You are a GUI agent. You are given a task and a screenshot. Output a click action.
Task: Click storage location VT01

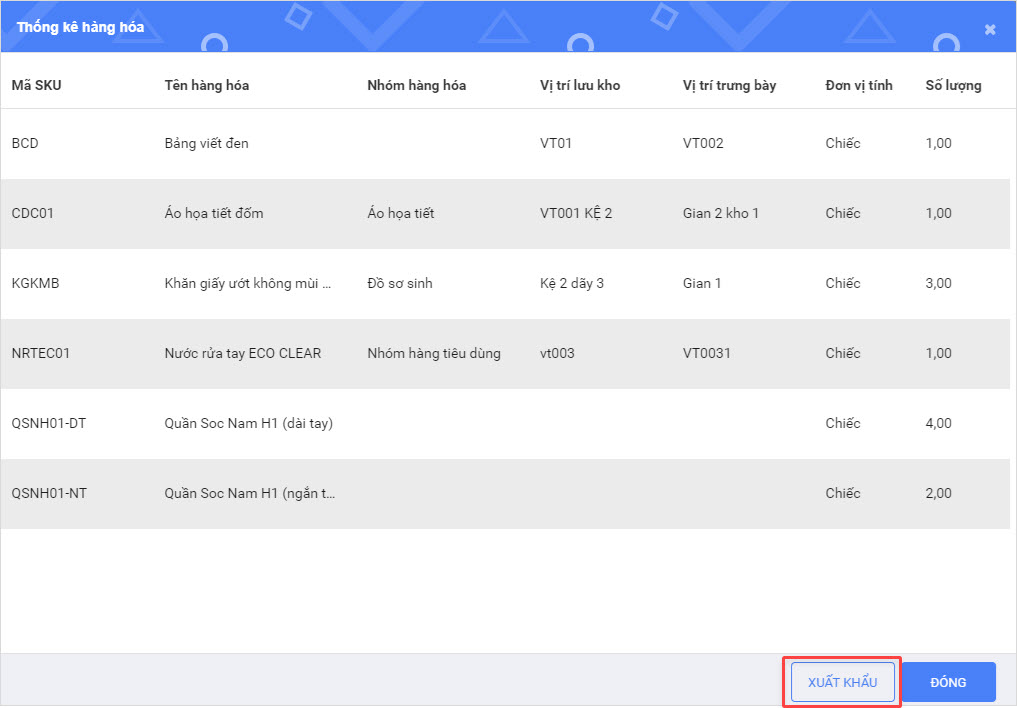556,143
